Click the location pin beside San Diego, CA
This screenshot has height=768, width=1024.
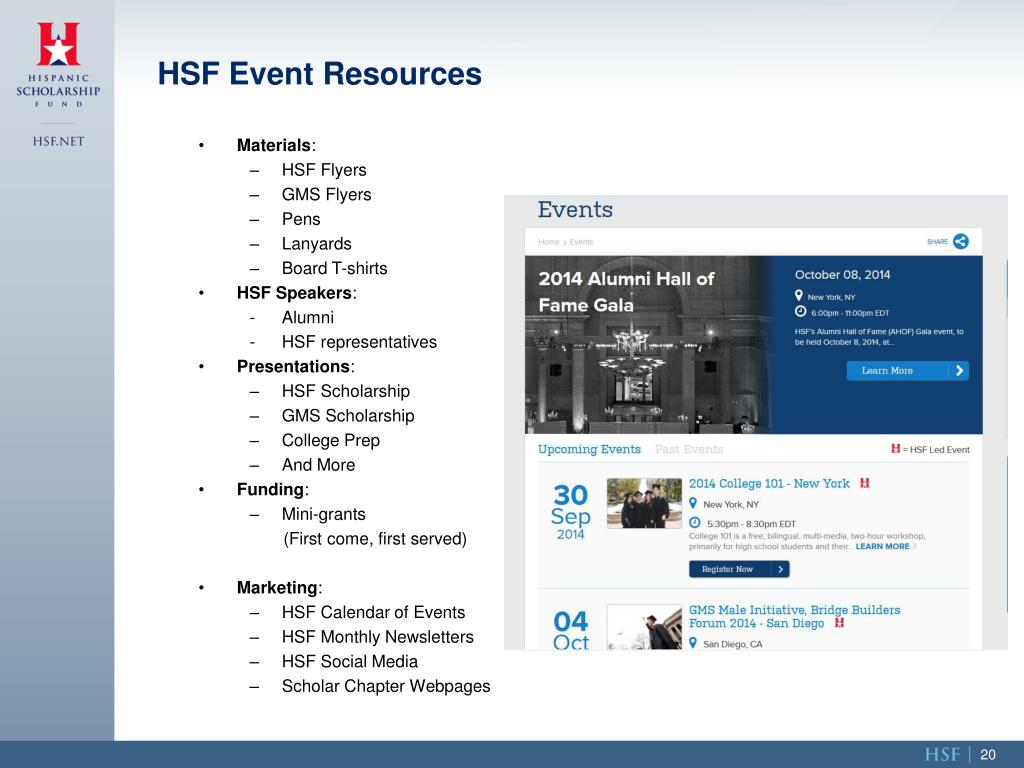[694, 643]
